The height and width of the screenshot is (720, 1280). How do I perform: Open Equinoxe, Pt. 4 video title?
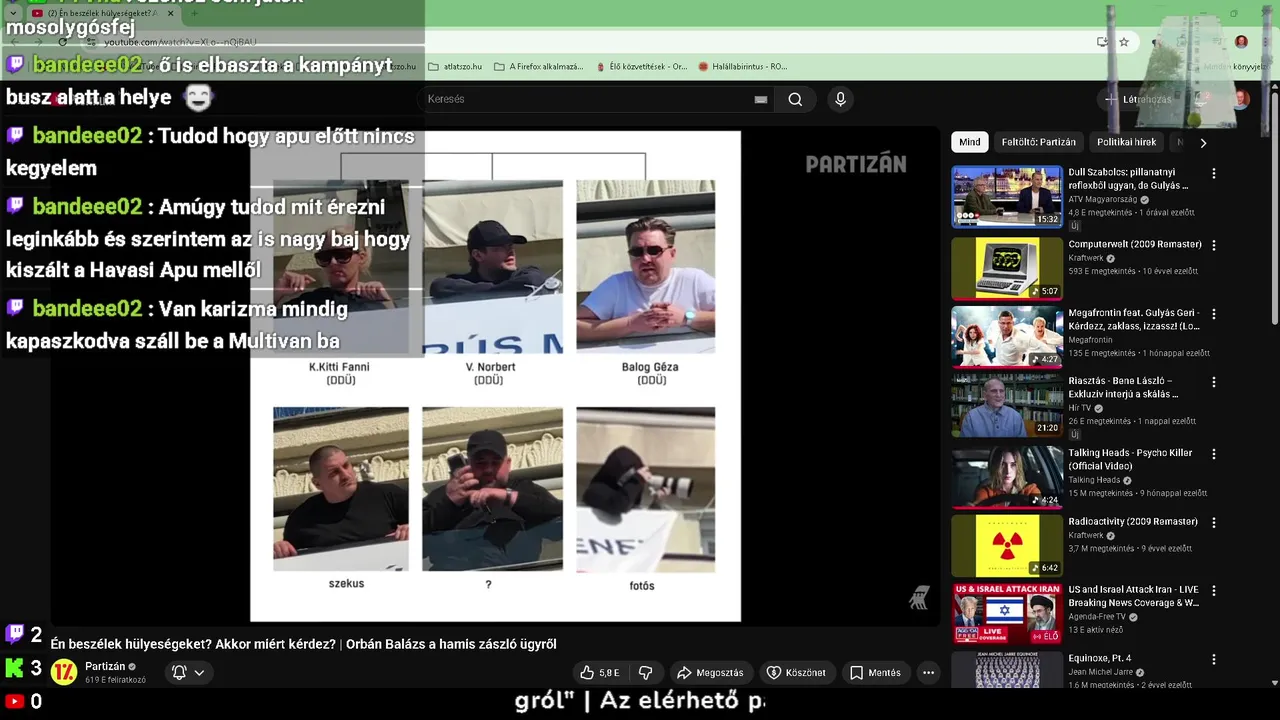click(1100, 658)
